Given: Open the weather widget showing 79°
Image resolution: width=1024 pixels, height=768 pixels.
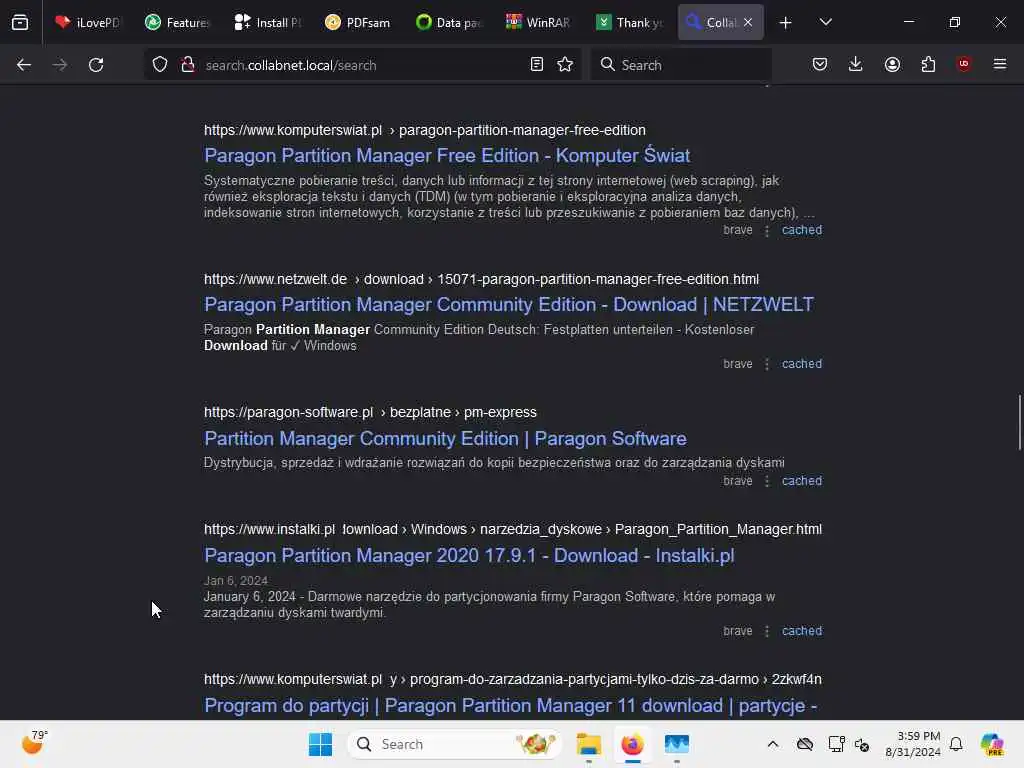Looking at the screenshot, I should pyautogui.click(x=34, y=743).
